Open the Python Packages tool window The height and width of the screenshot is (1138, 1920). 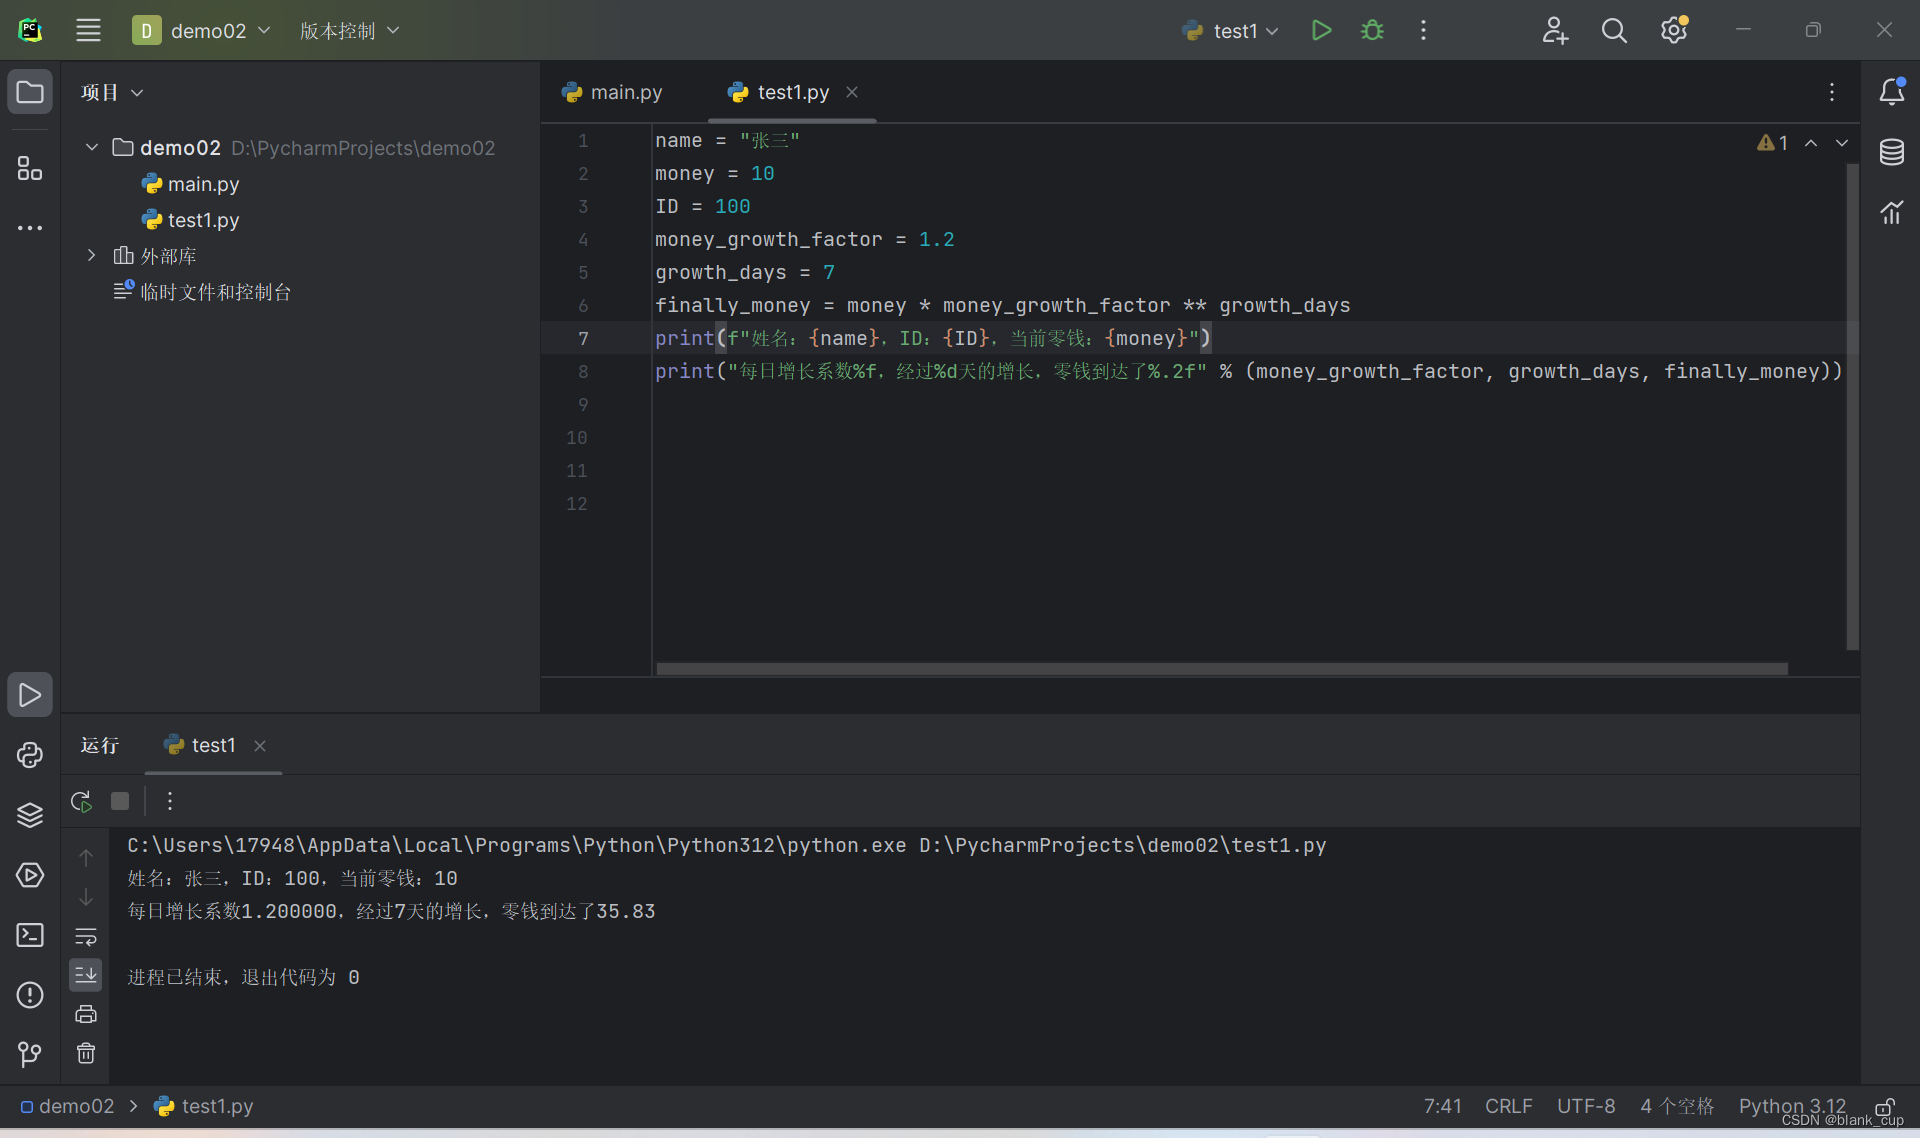(30, 815)
